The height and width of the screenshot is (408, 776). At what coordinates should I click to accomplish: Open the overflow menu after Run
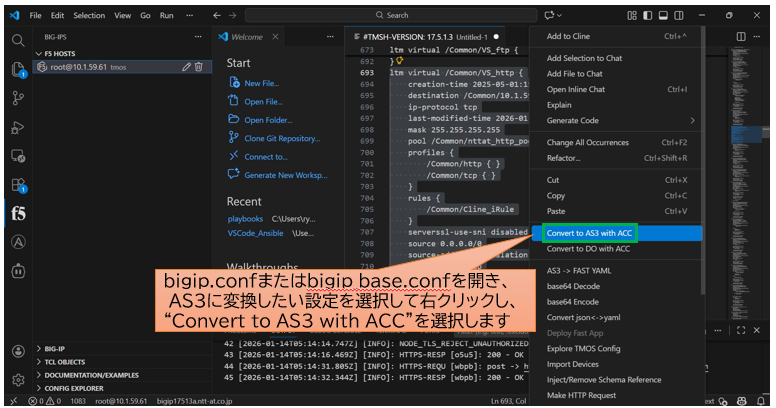[189, 15]
